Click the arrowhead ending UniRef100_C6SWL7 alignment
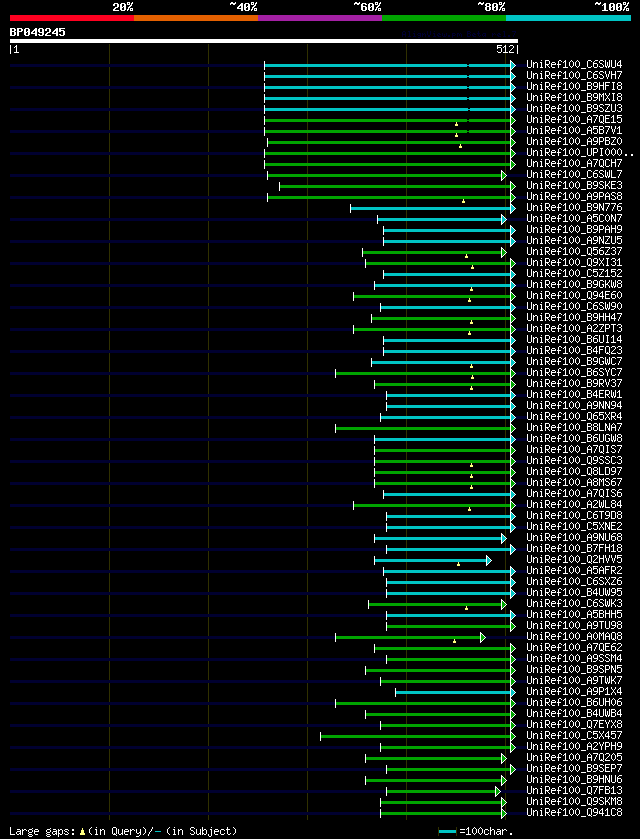Image resolution: width=640 pixels, height=839 pixels. click(504, 175)
